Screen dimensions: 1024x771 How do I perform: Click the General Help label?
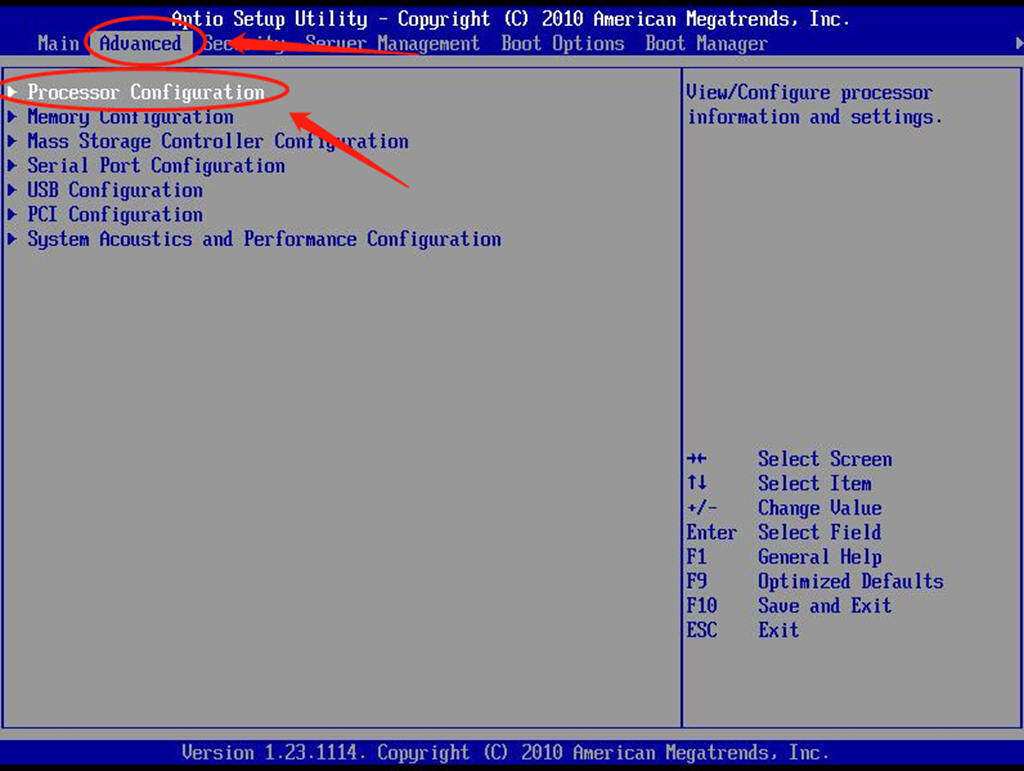(820, 557)
